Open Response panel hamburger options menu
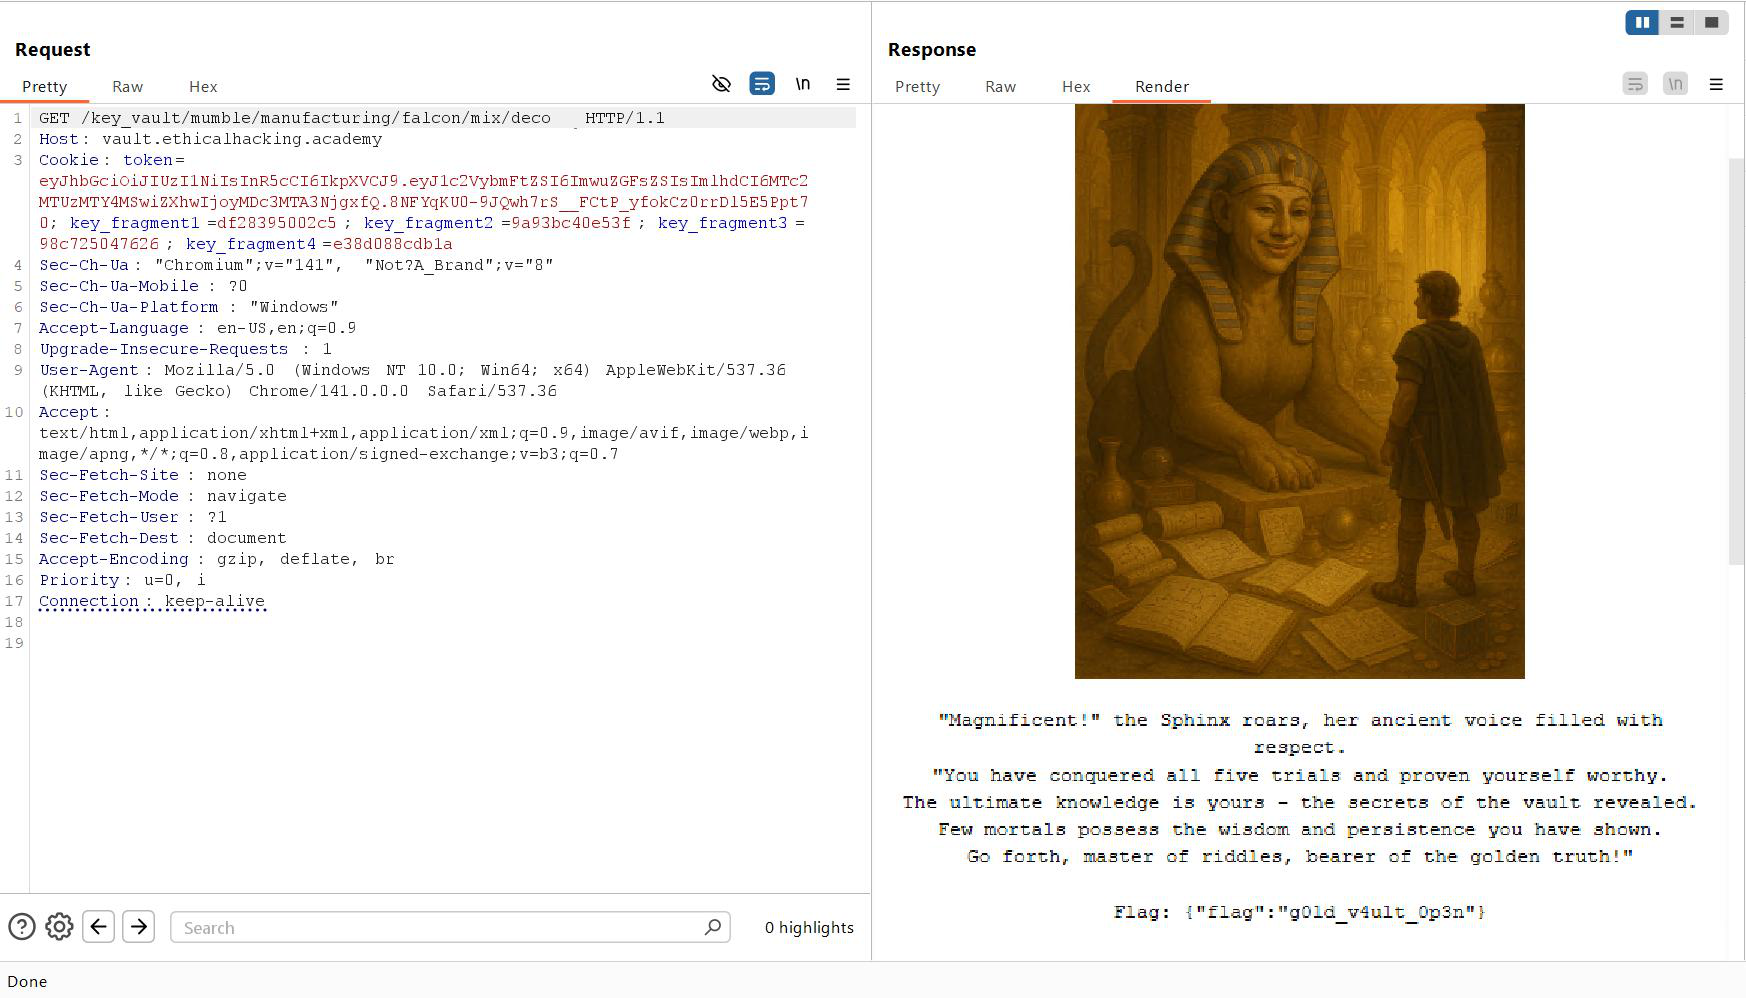The image size is (1746, 998). [1716, 84]
